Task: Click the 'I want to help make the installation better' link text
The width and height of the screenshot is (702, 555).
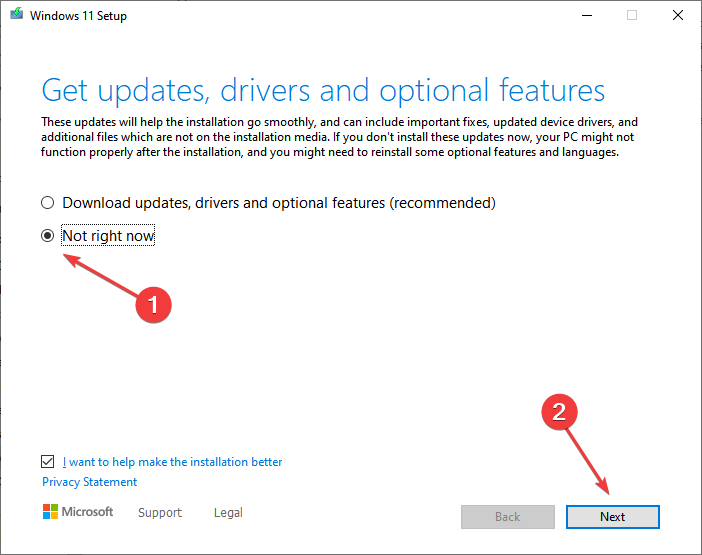Action: [x=172, y=461]
